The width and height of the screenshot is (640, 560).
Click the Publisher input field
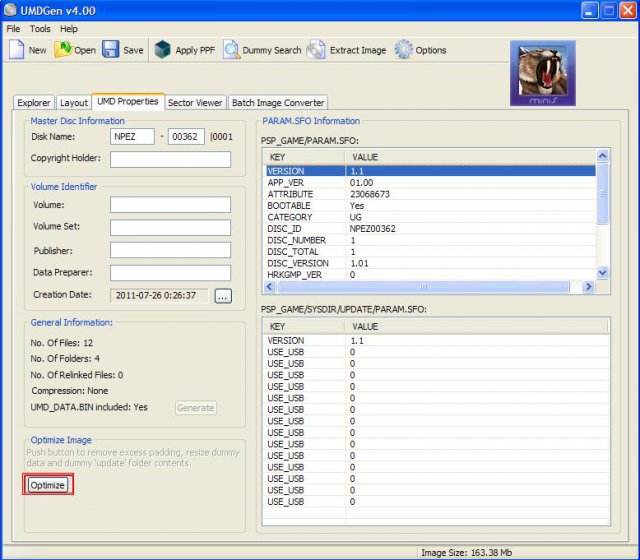click(x=170, y=250)
